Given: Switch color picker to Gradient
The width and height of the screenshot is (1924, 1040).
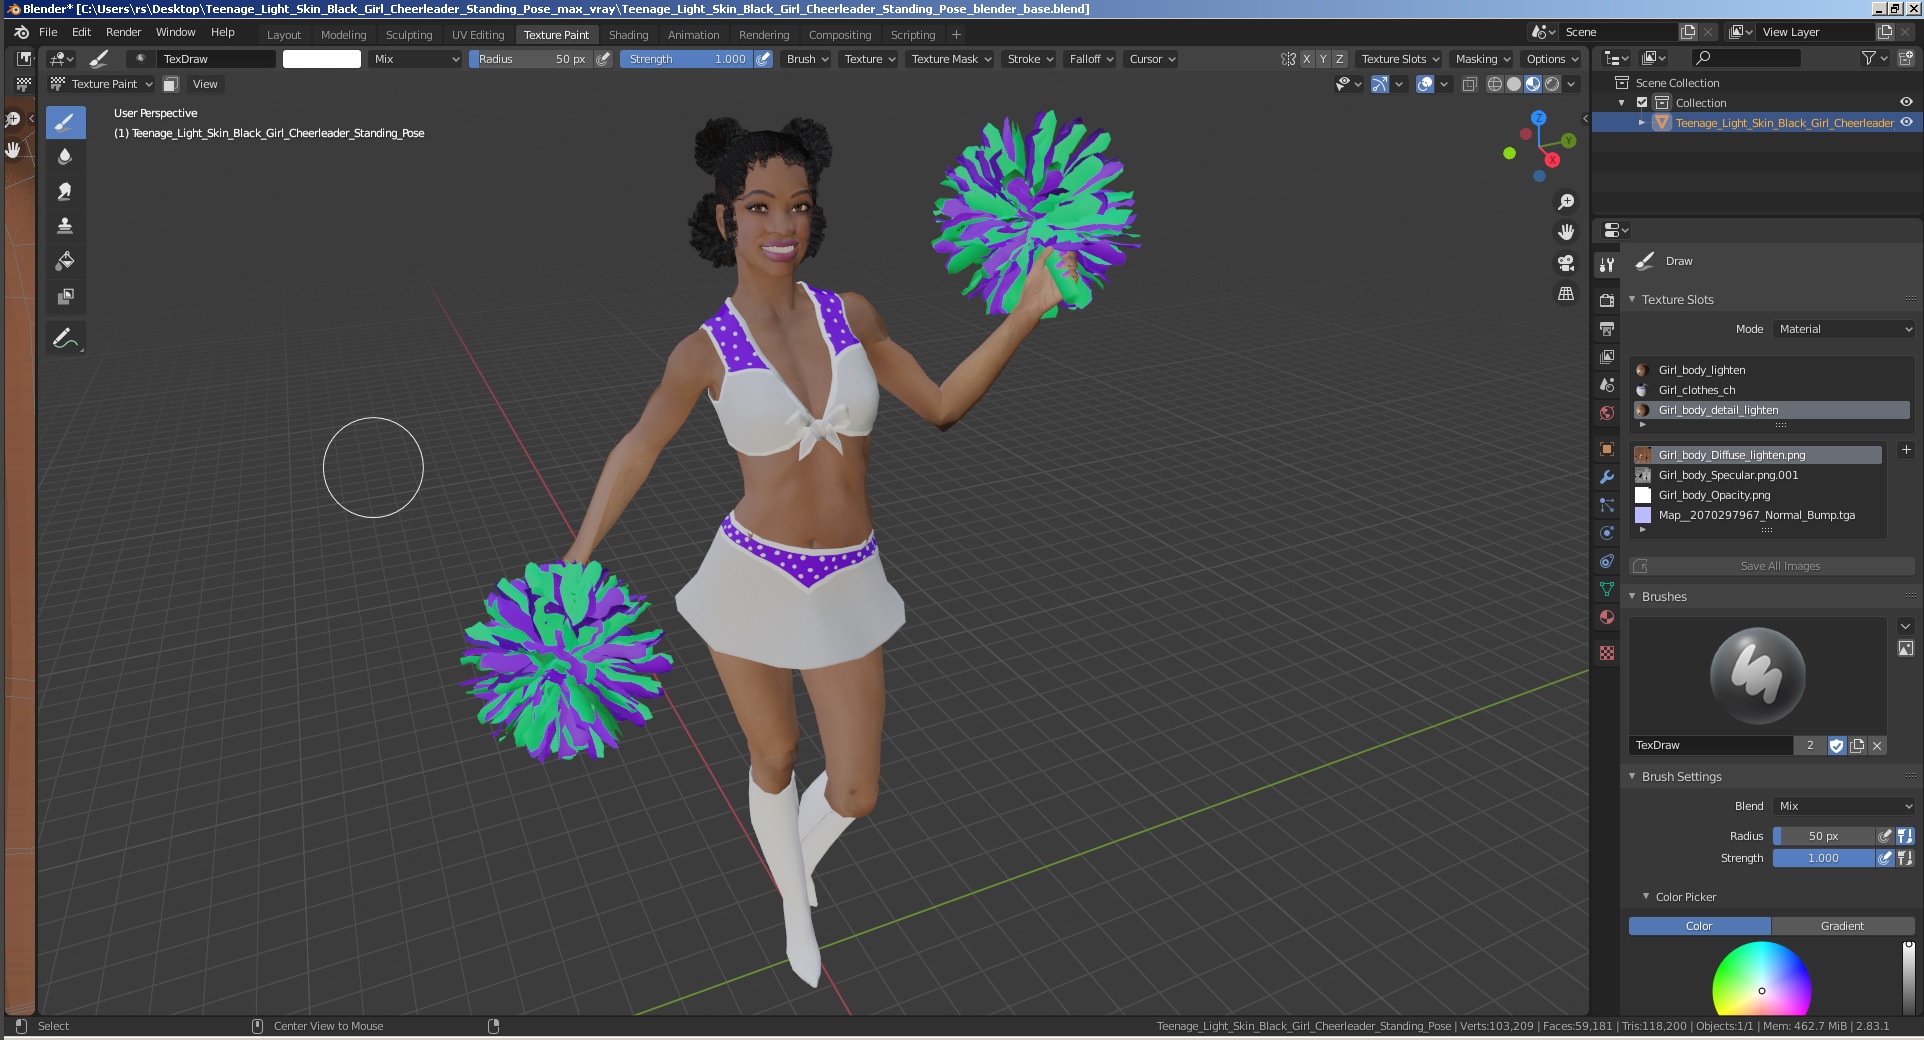Looking at the screenshot, I should click(x=1842, y=926).
